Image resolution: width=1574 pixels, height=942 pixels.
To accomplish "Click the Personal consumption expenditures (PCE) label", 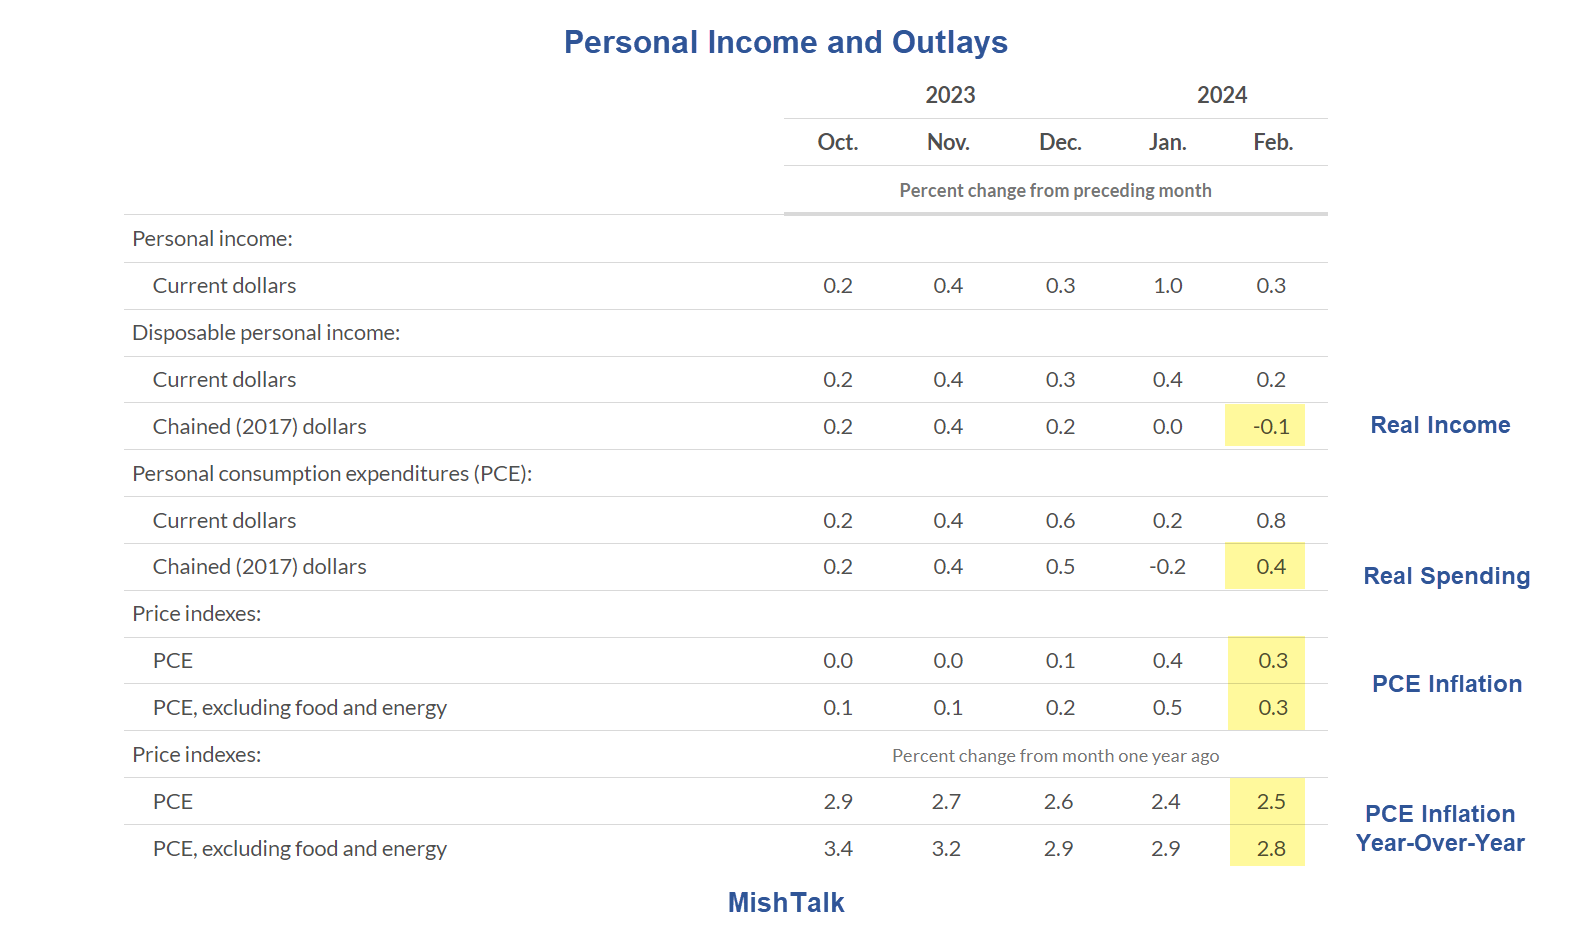I will coord(332,474).
